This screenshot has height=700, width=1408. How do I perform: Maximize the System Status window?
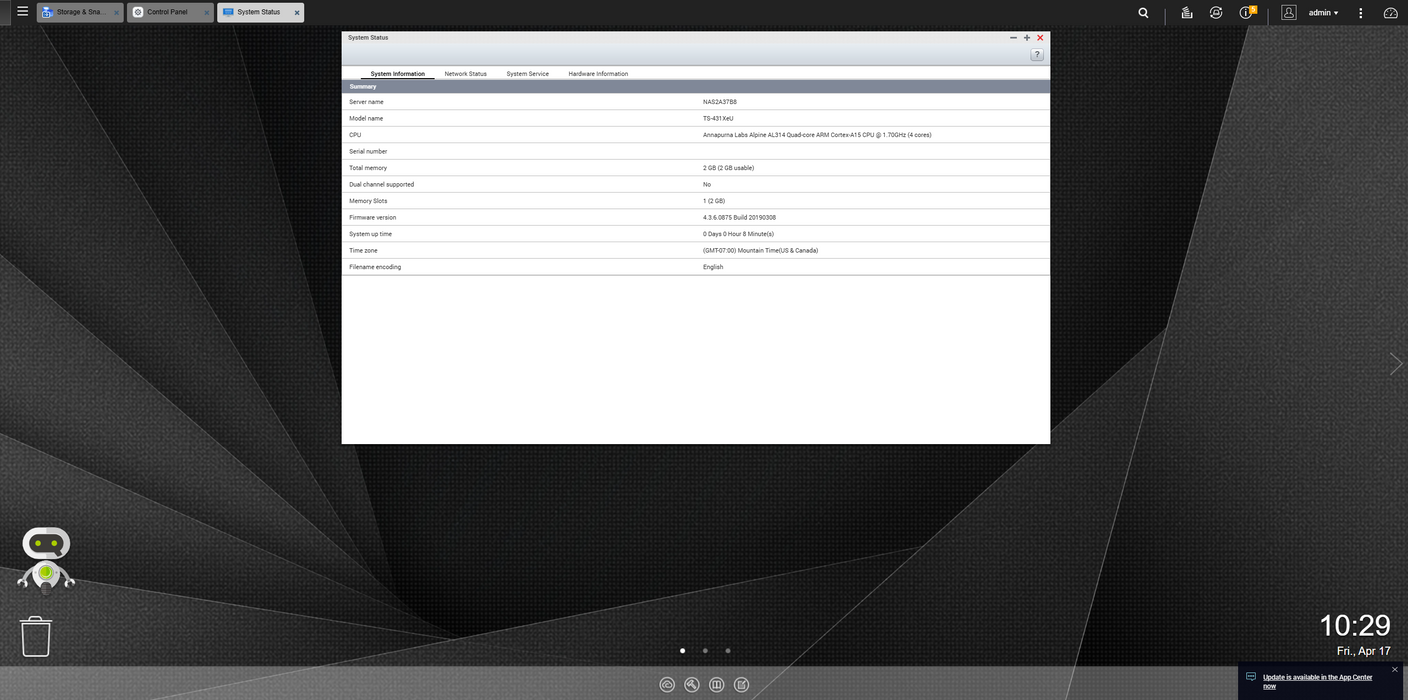[x=1027, y=38]
